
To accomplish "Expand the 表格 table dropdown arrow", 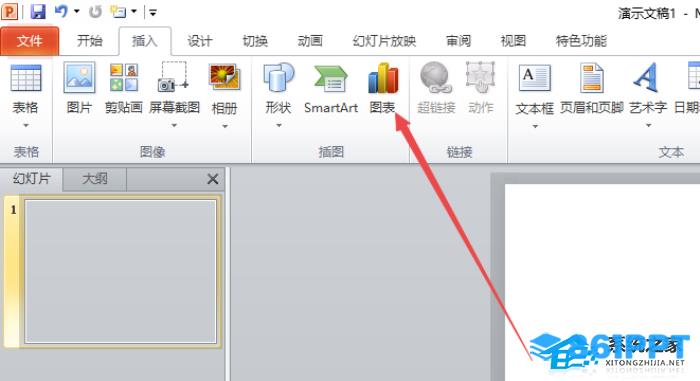I will click(x=25, y=126).
